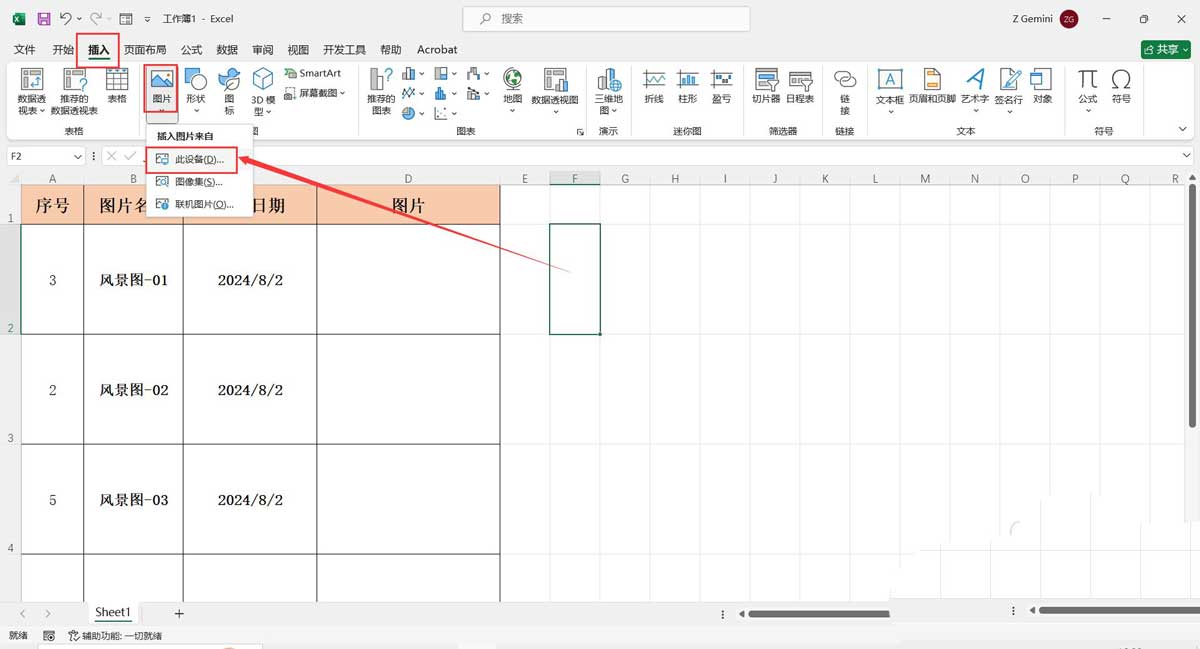The height and width of the screenshot is (649, 1200).
Task: Open the 三维地图 3D map button
Action: tap(608, 90)
